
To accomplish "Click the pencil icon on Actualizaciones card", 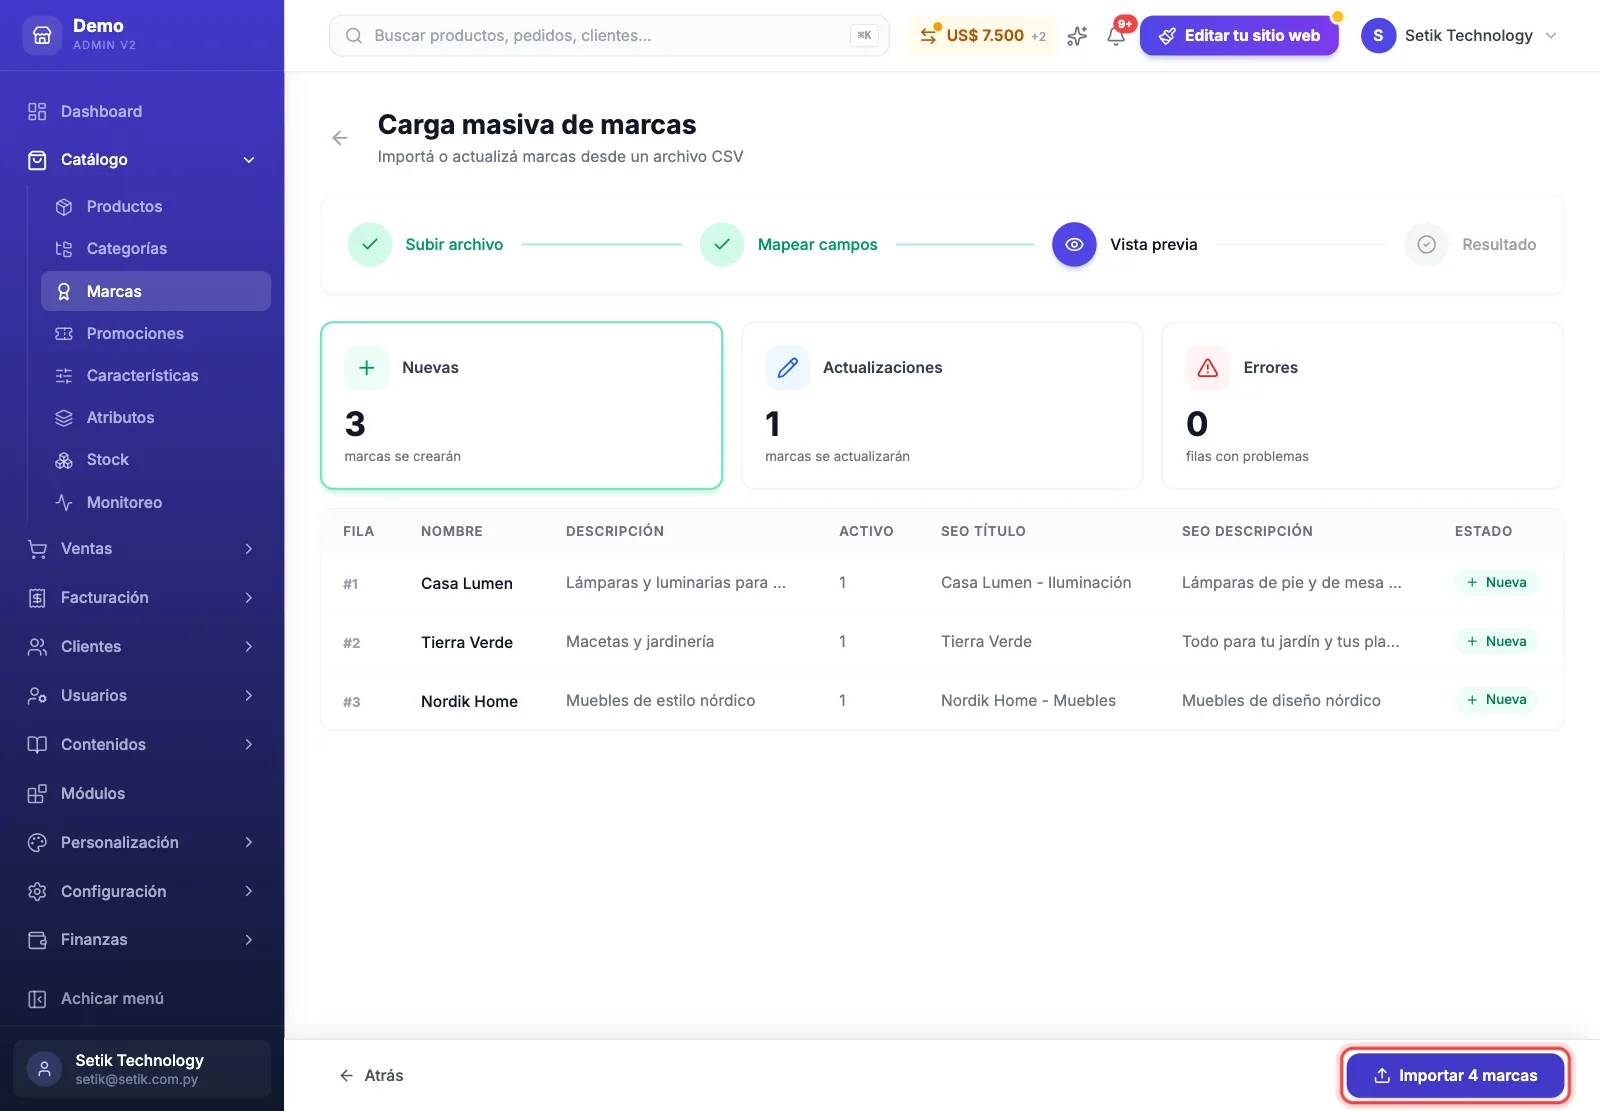I will 787,368.
